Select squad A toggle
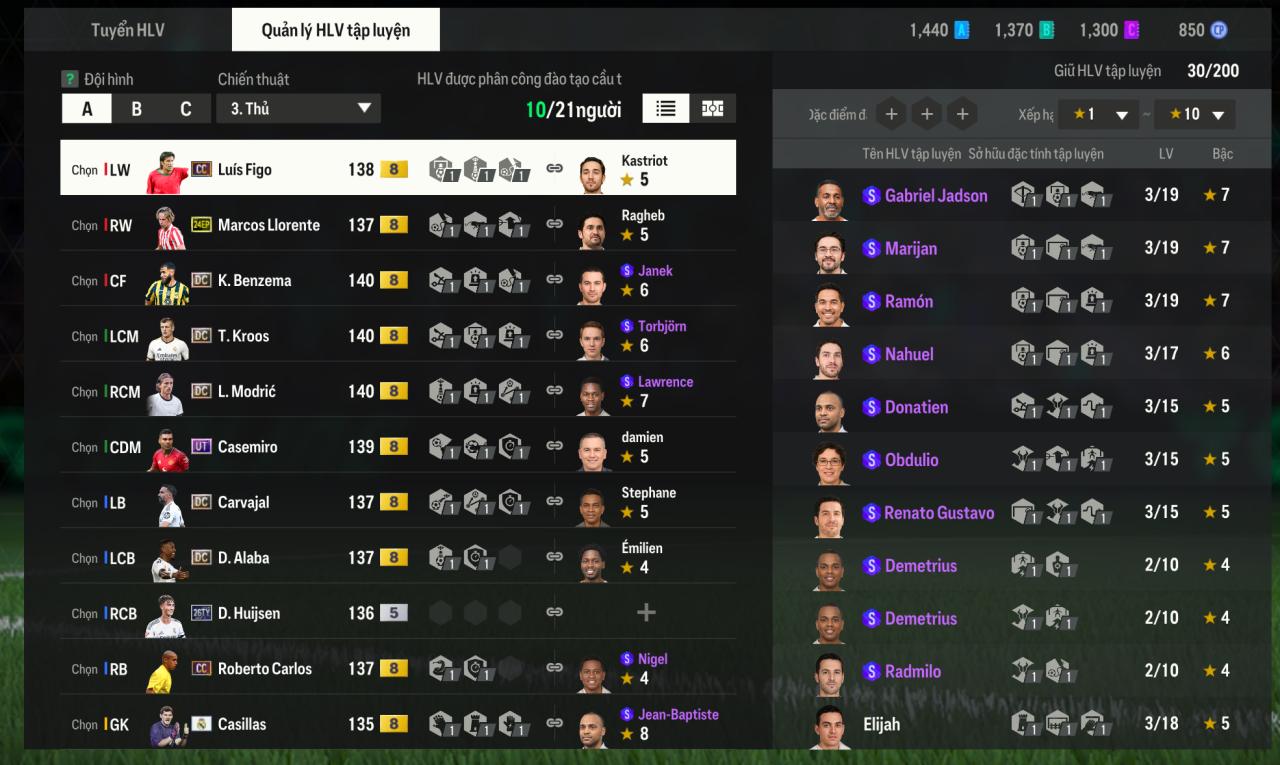Screen dimensions: 1280x765 tap(87, 109)
